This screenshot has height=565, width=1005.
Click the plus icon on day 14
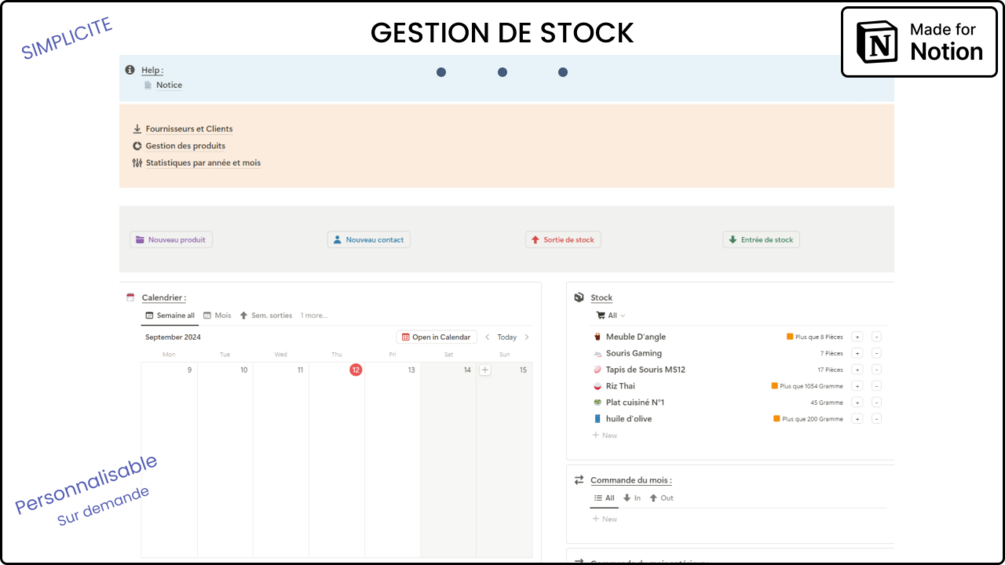(485, 370)
